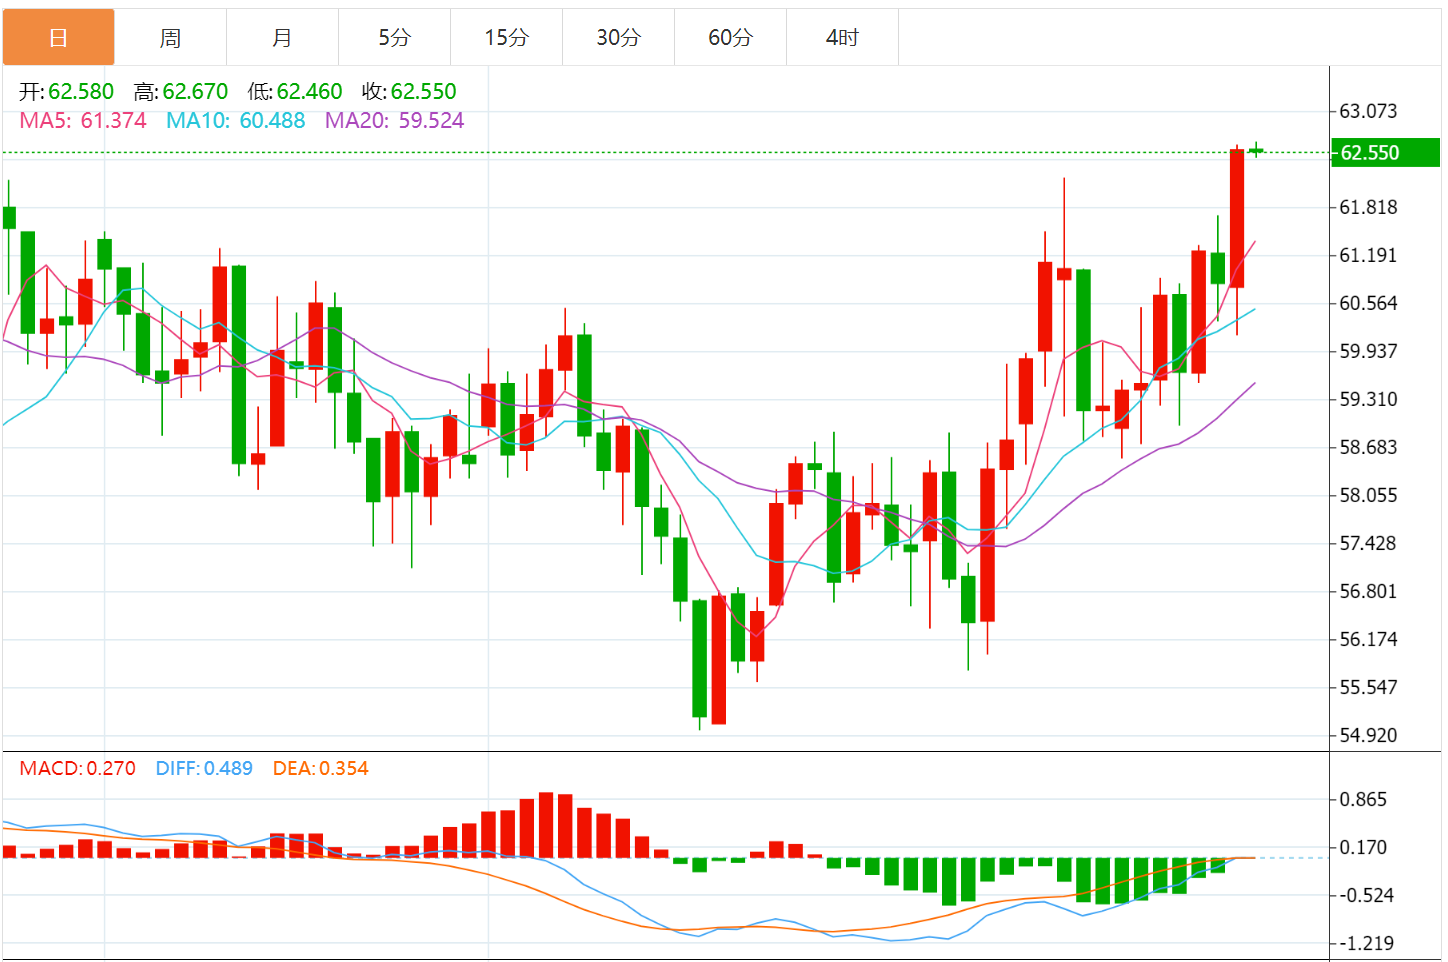Click the green 62.550 current price label
The image size is (1448, 962).
(x=1385, y=153)
